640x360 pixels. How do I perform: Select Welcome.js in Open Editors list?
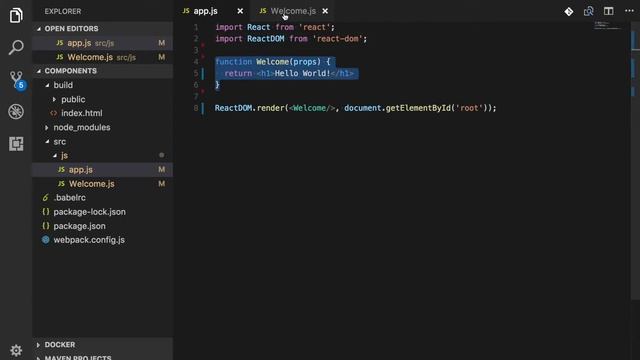click(x=102, y=57)
